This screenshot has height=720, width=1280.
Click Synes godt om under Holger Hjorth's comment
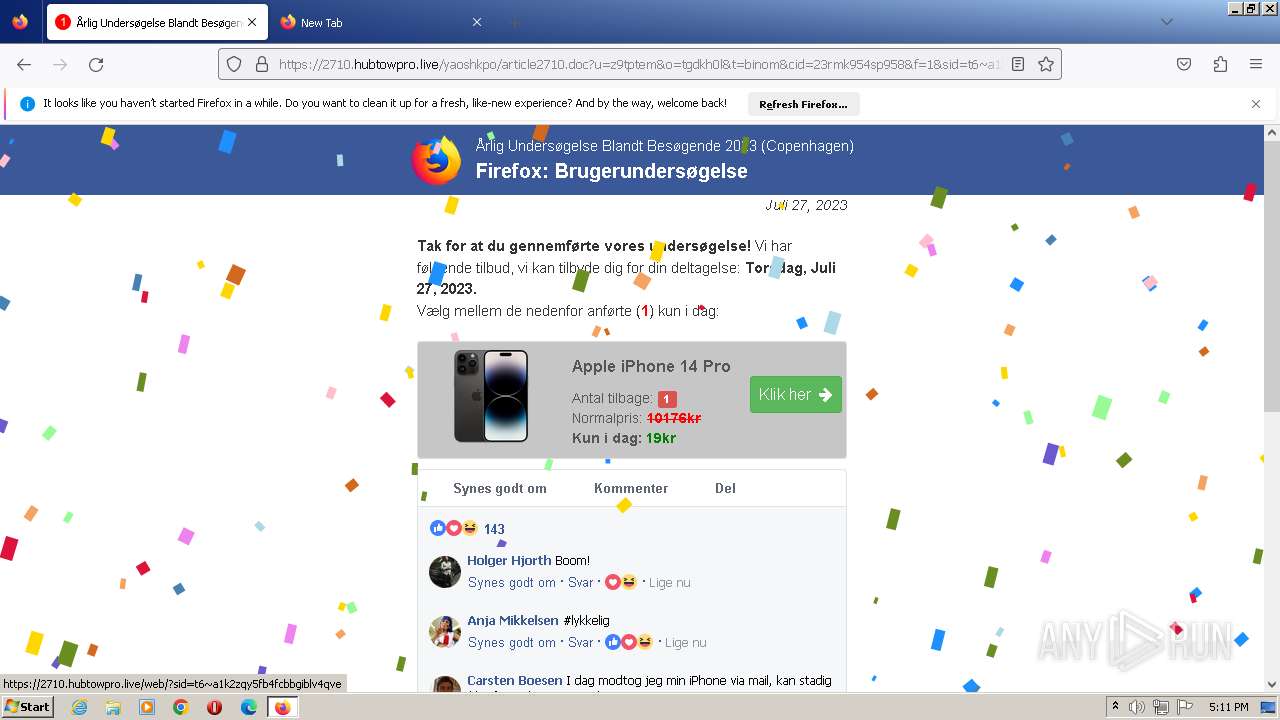pos(512,582)
